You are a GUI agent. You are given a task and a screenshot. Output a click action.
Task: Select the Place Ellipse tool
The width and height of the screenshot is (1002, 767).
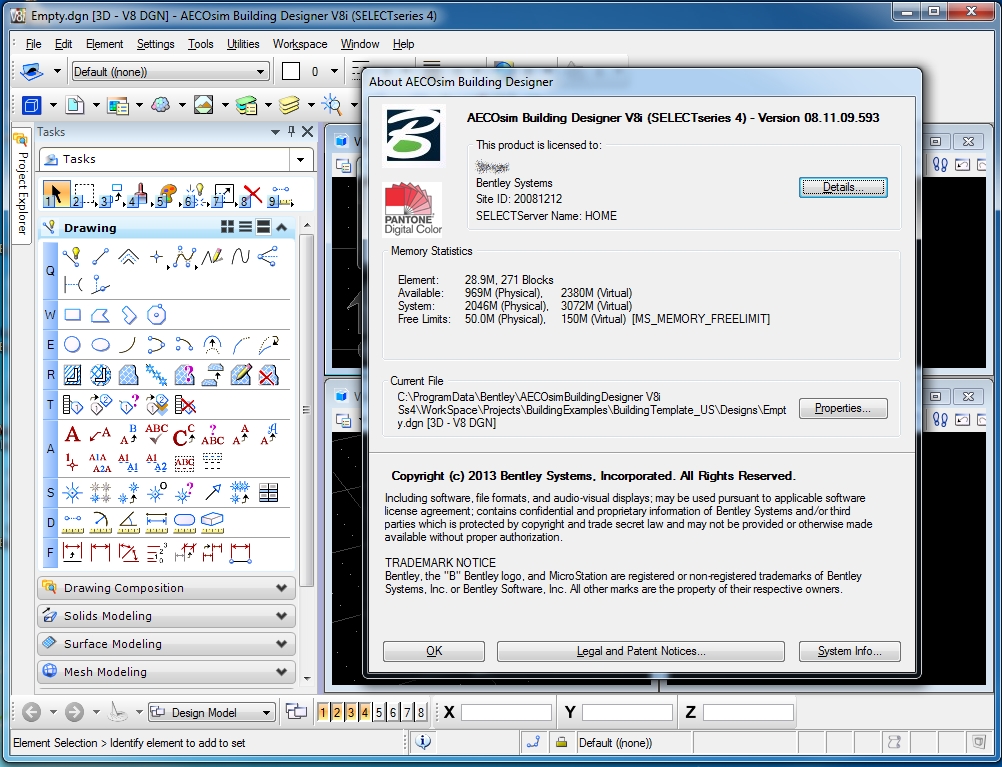(x=100, y=345)
